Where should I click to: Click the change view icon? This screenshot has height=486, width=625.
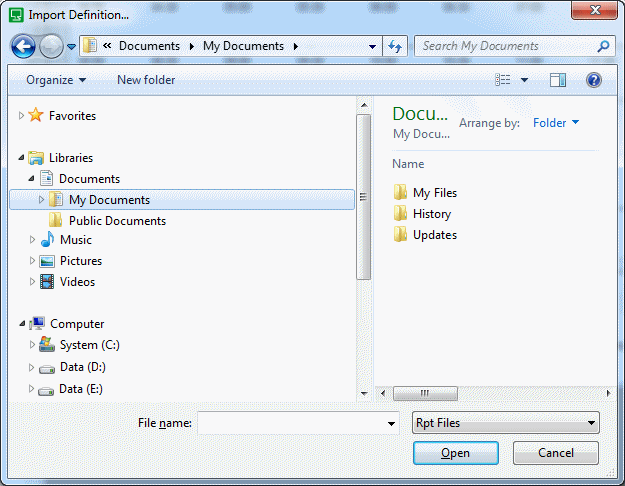504,80
